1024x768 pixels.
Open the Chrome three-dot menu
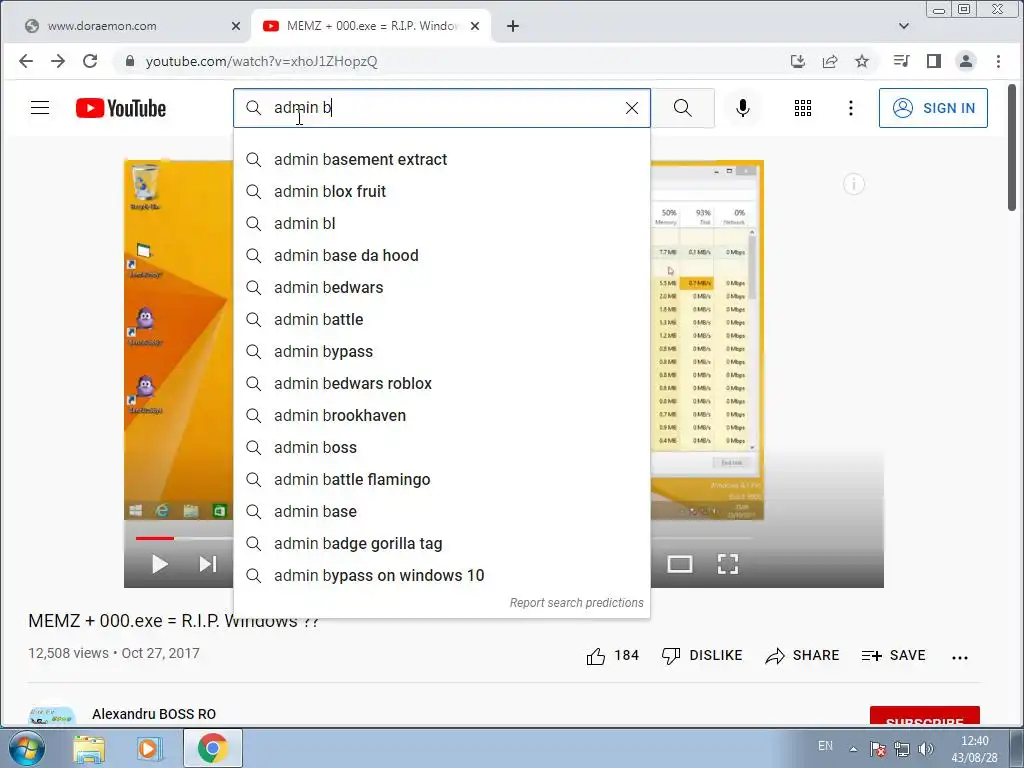(998, 61)
